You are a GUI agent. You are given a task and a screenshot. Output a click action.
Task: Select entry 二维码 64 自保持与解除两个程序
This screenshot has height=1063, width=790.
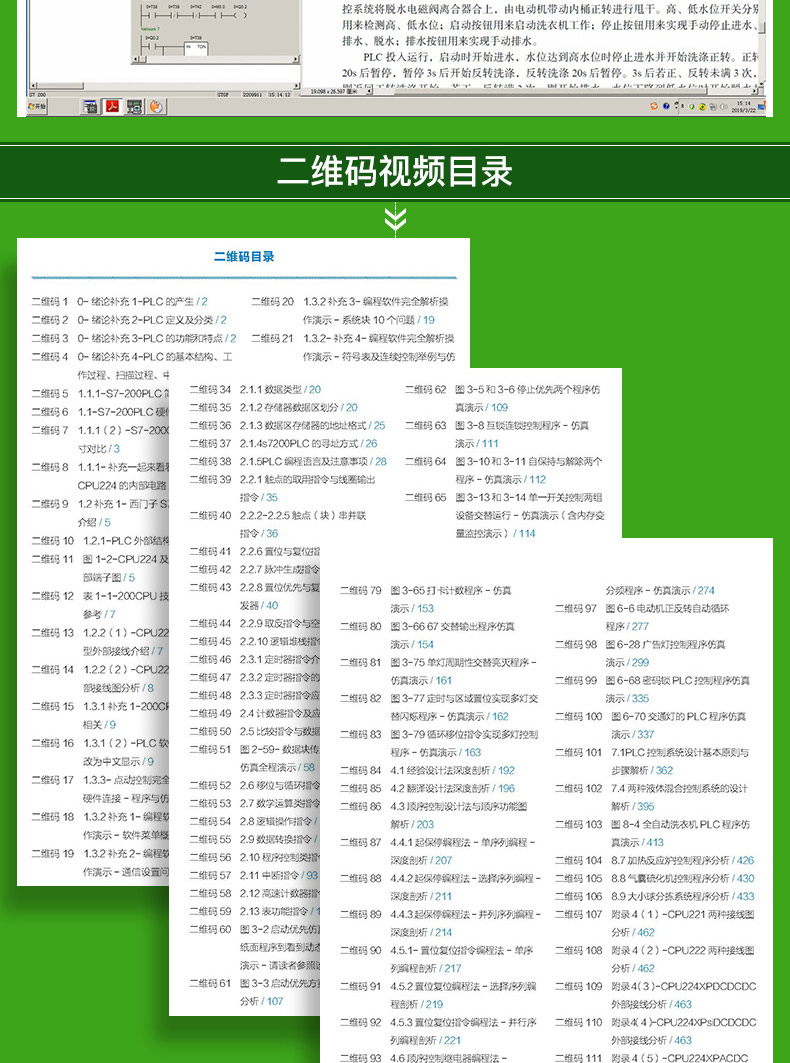[504, 470]
